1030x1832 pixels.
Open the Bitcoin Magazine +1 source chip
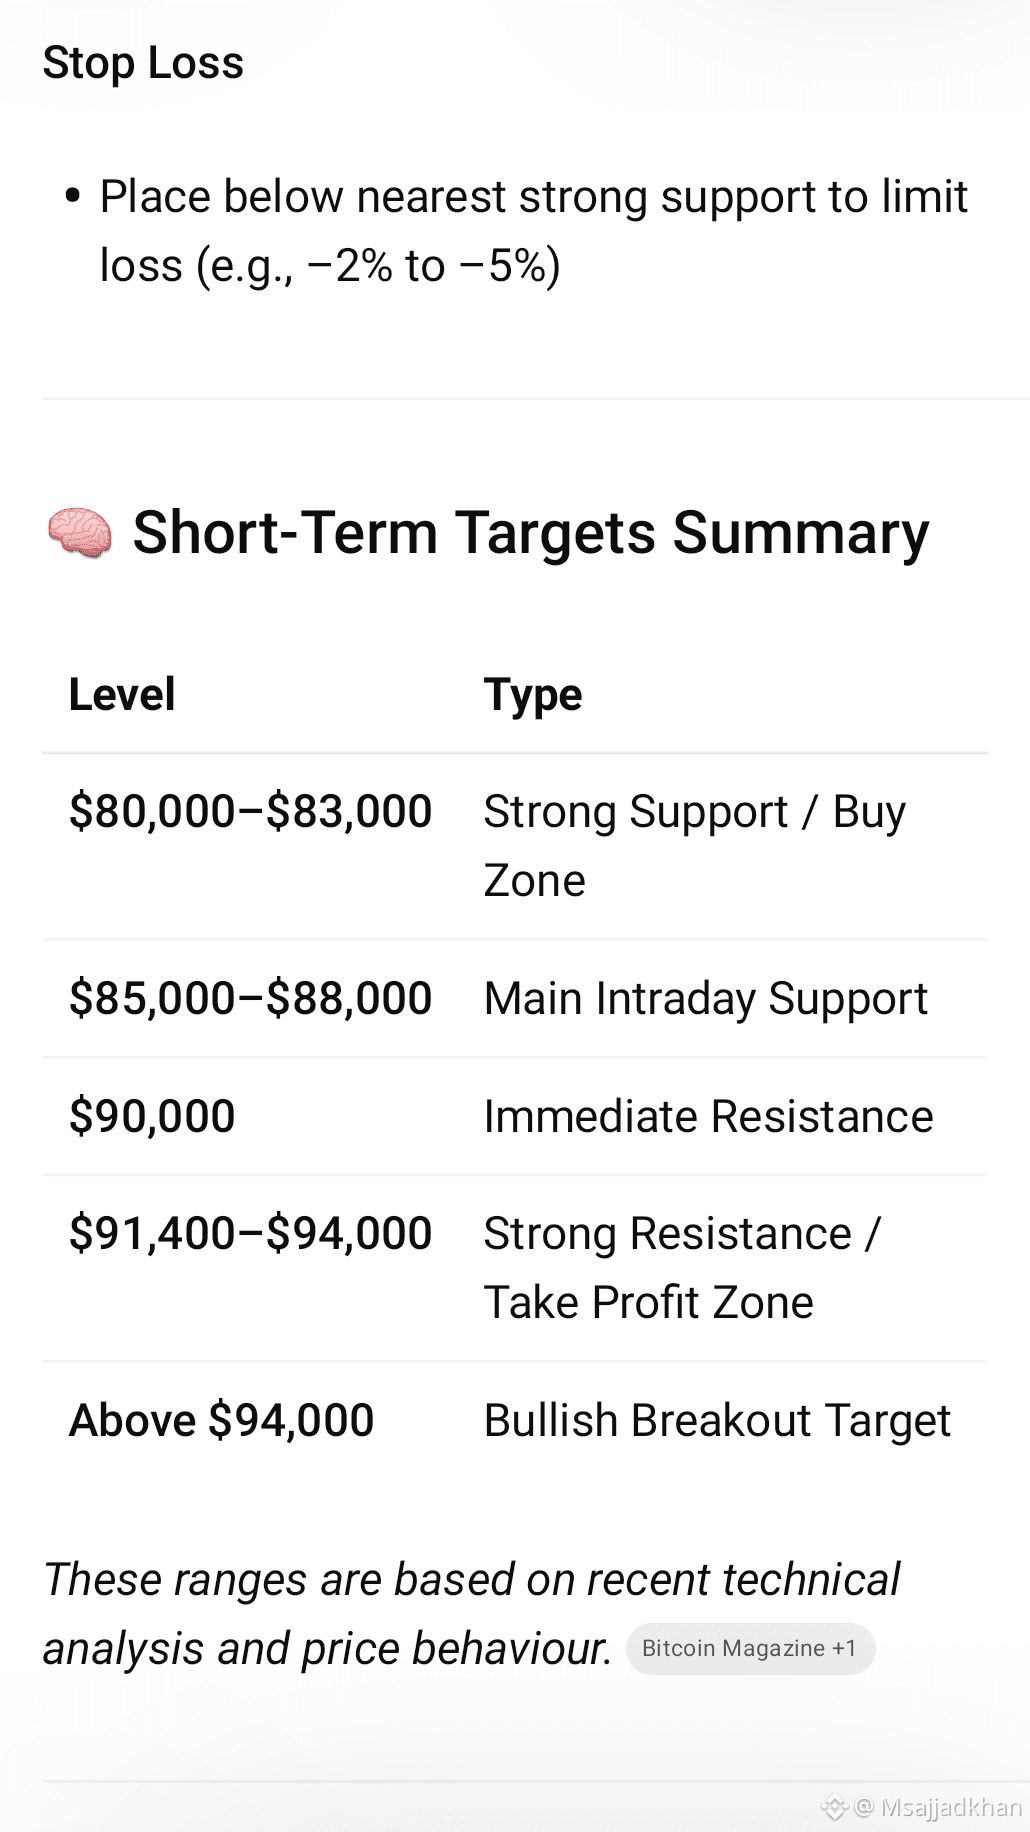pos(750,1649)
